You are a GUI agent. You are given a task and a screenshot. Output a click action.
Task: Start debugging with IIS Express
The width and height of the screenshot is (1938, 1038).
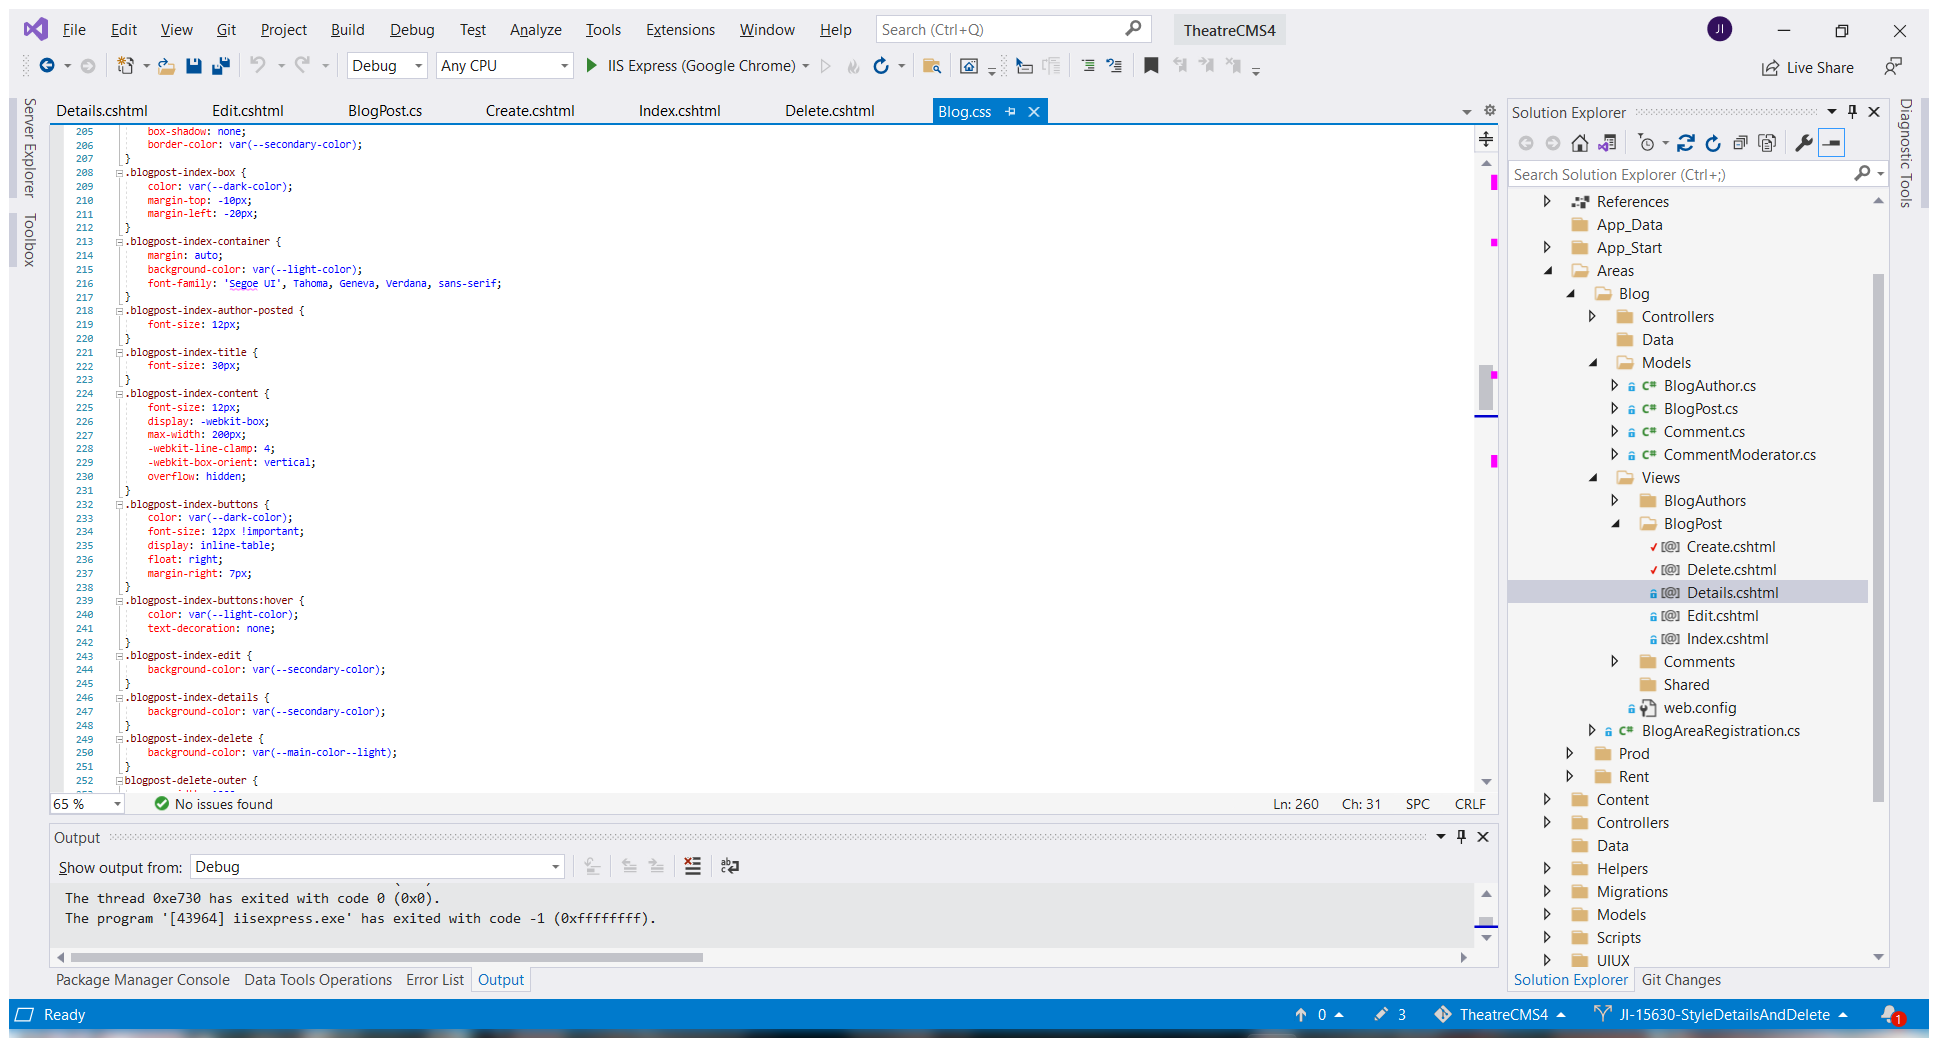click(591, 66)
